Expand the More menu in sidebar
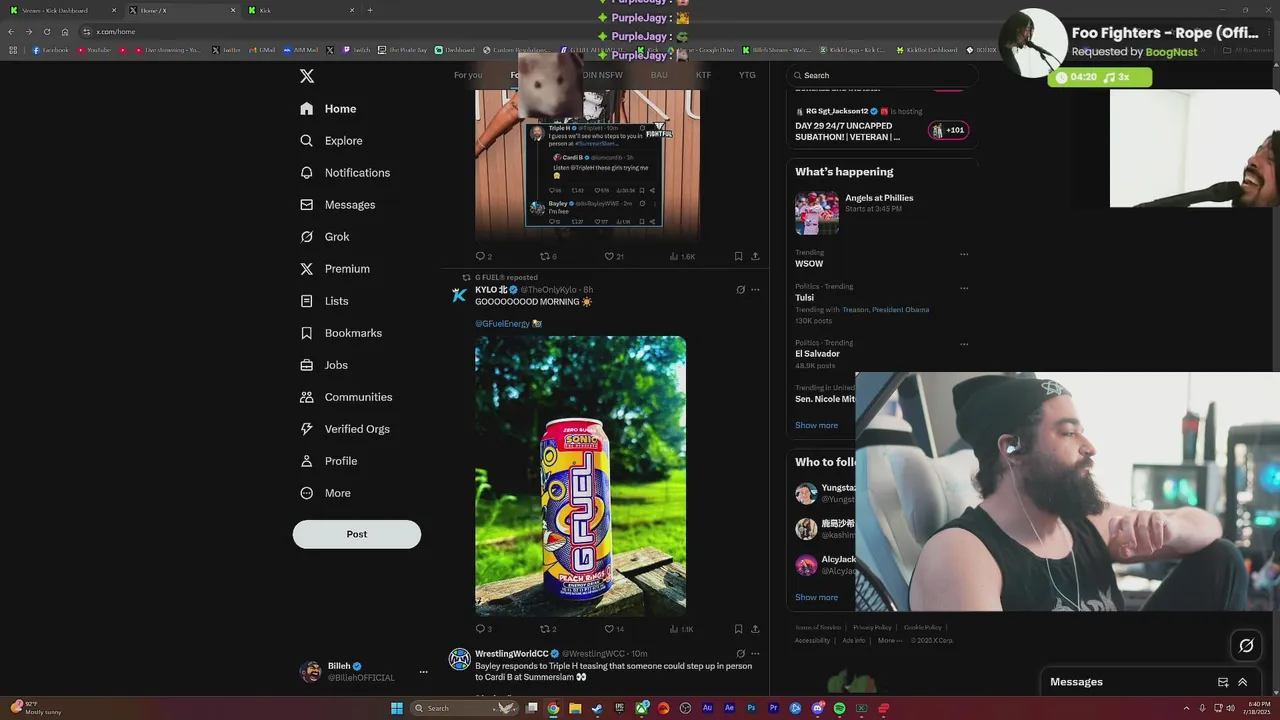The image size is (1280, 720). pos(325,493)
